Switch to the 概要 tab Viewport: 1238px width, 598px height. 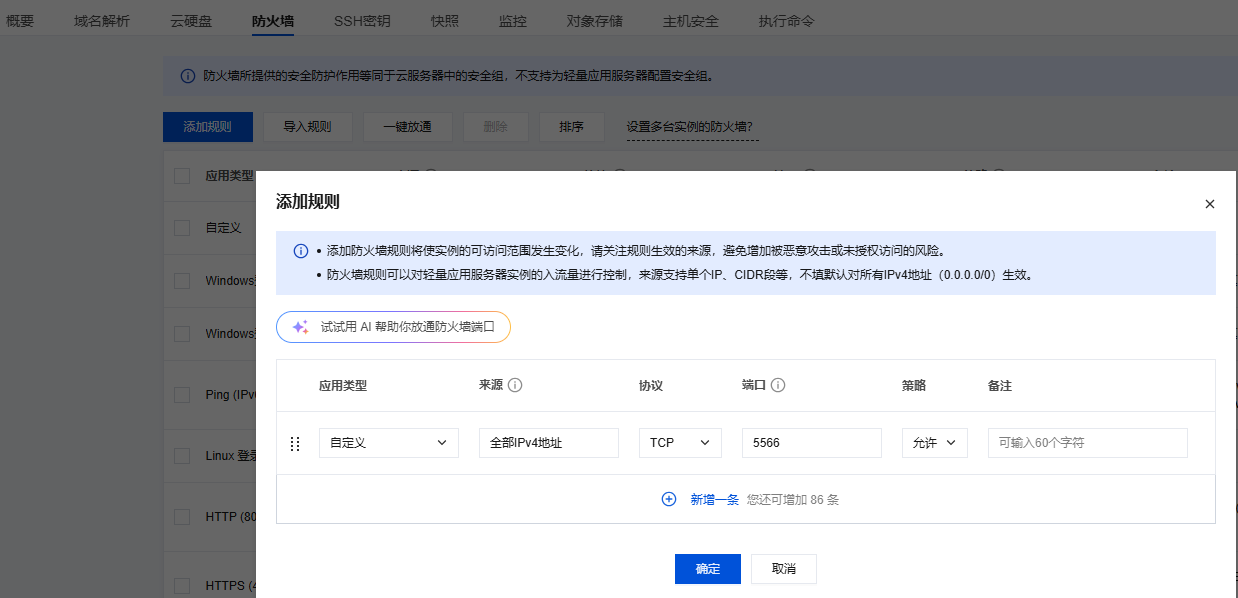[20, 20]
